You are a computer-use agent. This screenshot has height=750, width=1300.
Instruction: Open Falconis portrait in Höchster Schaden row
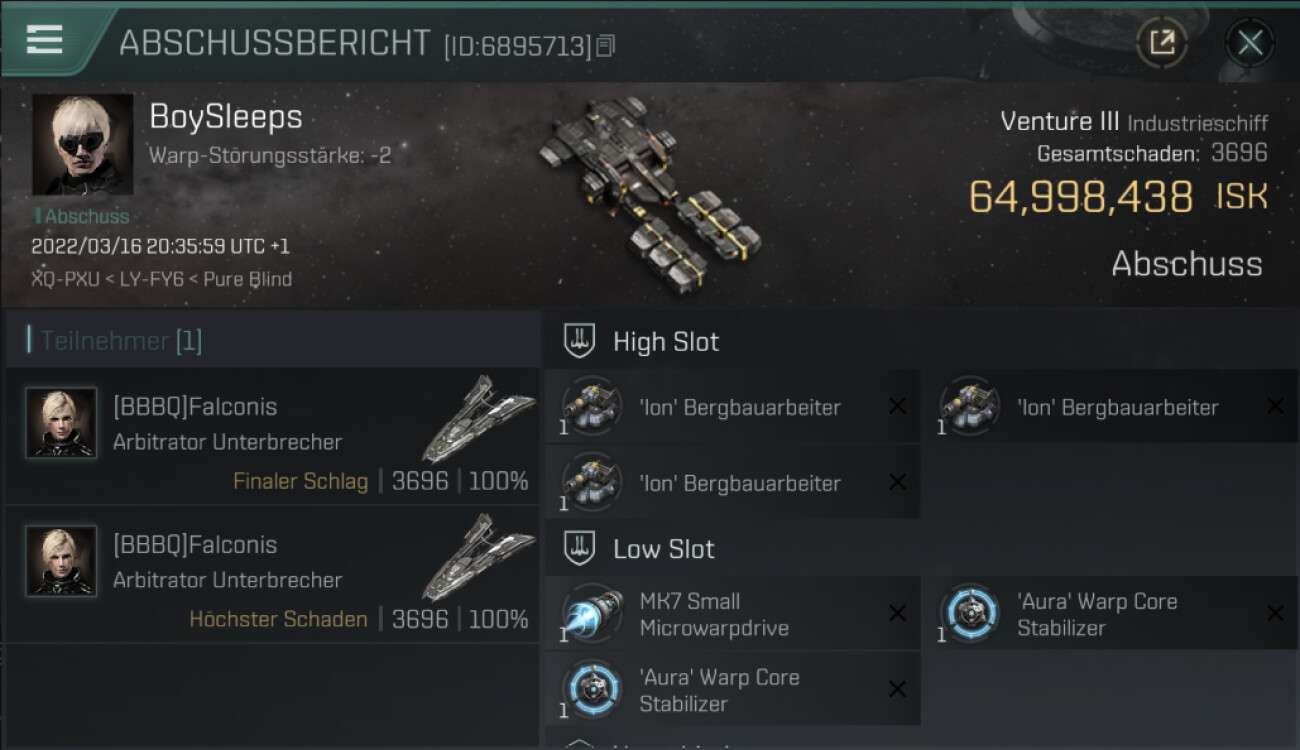pyautogui.click(x=61, y=561)
